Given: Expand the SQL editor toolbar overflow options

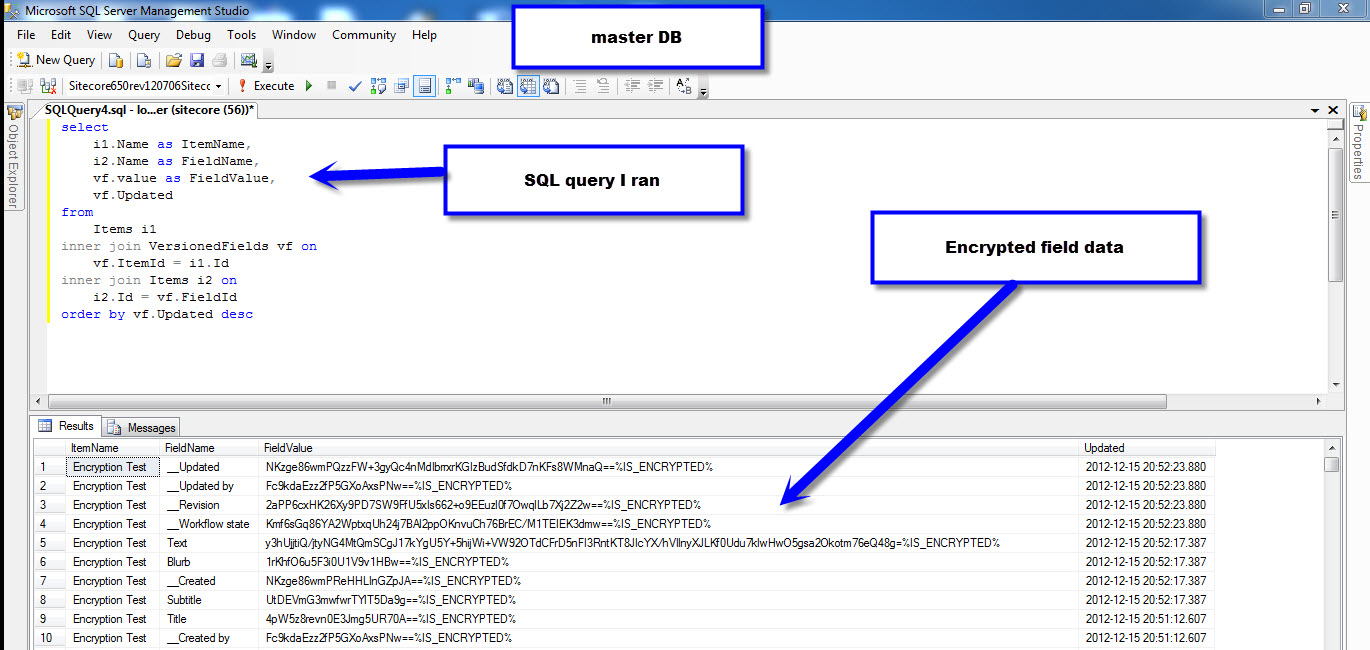Looking at the screenshot, I should 704,92.
